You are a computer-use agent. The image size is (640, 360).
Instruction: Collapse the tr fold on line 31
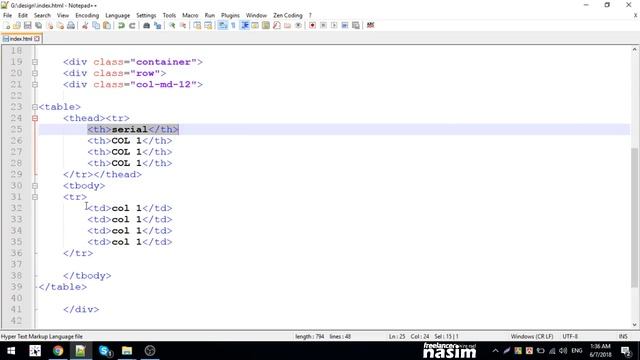35,197
